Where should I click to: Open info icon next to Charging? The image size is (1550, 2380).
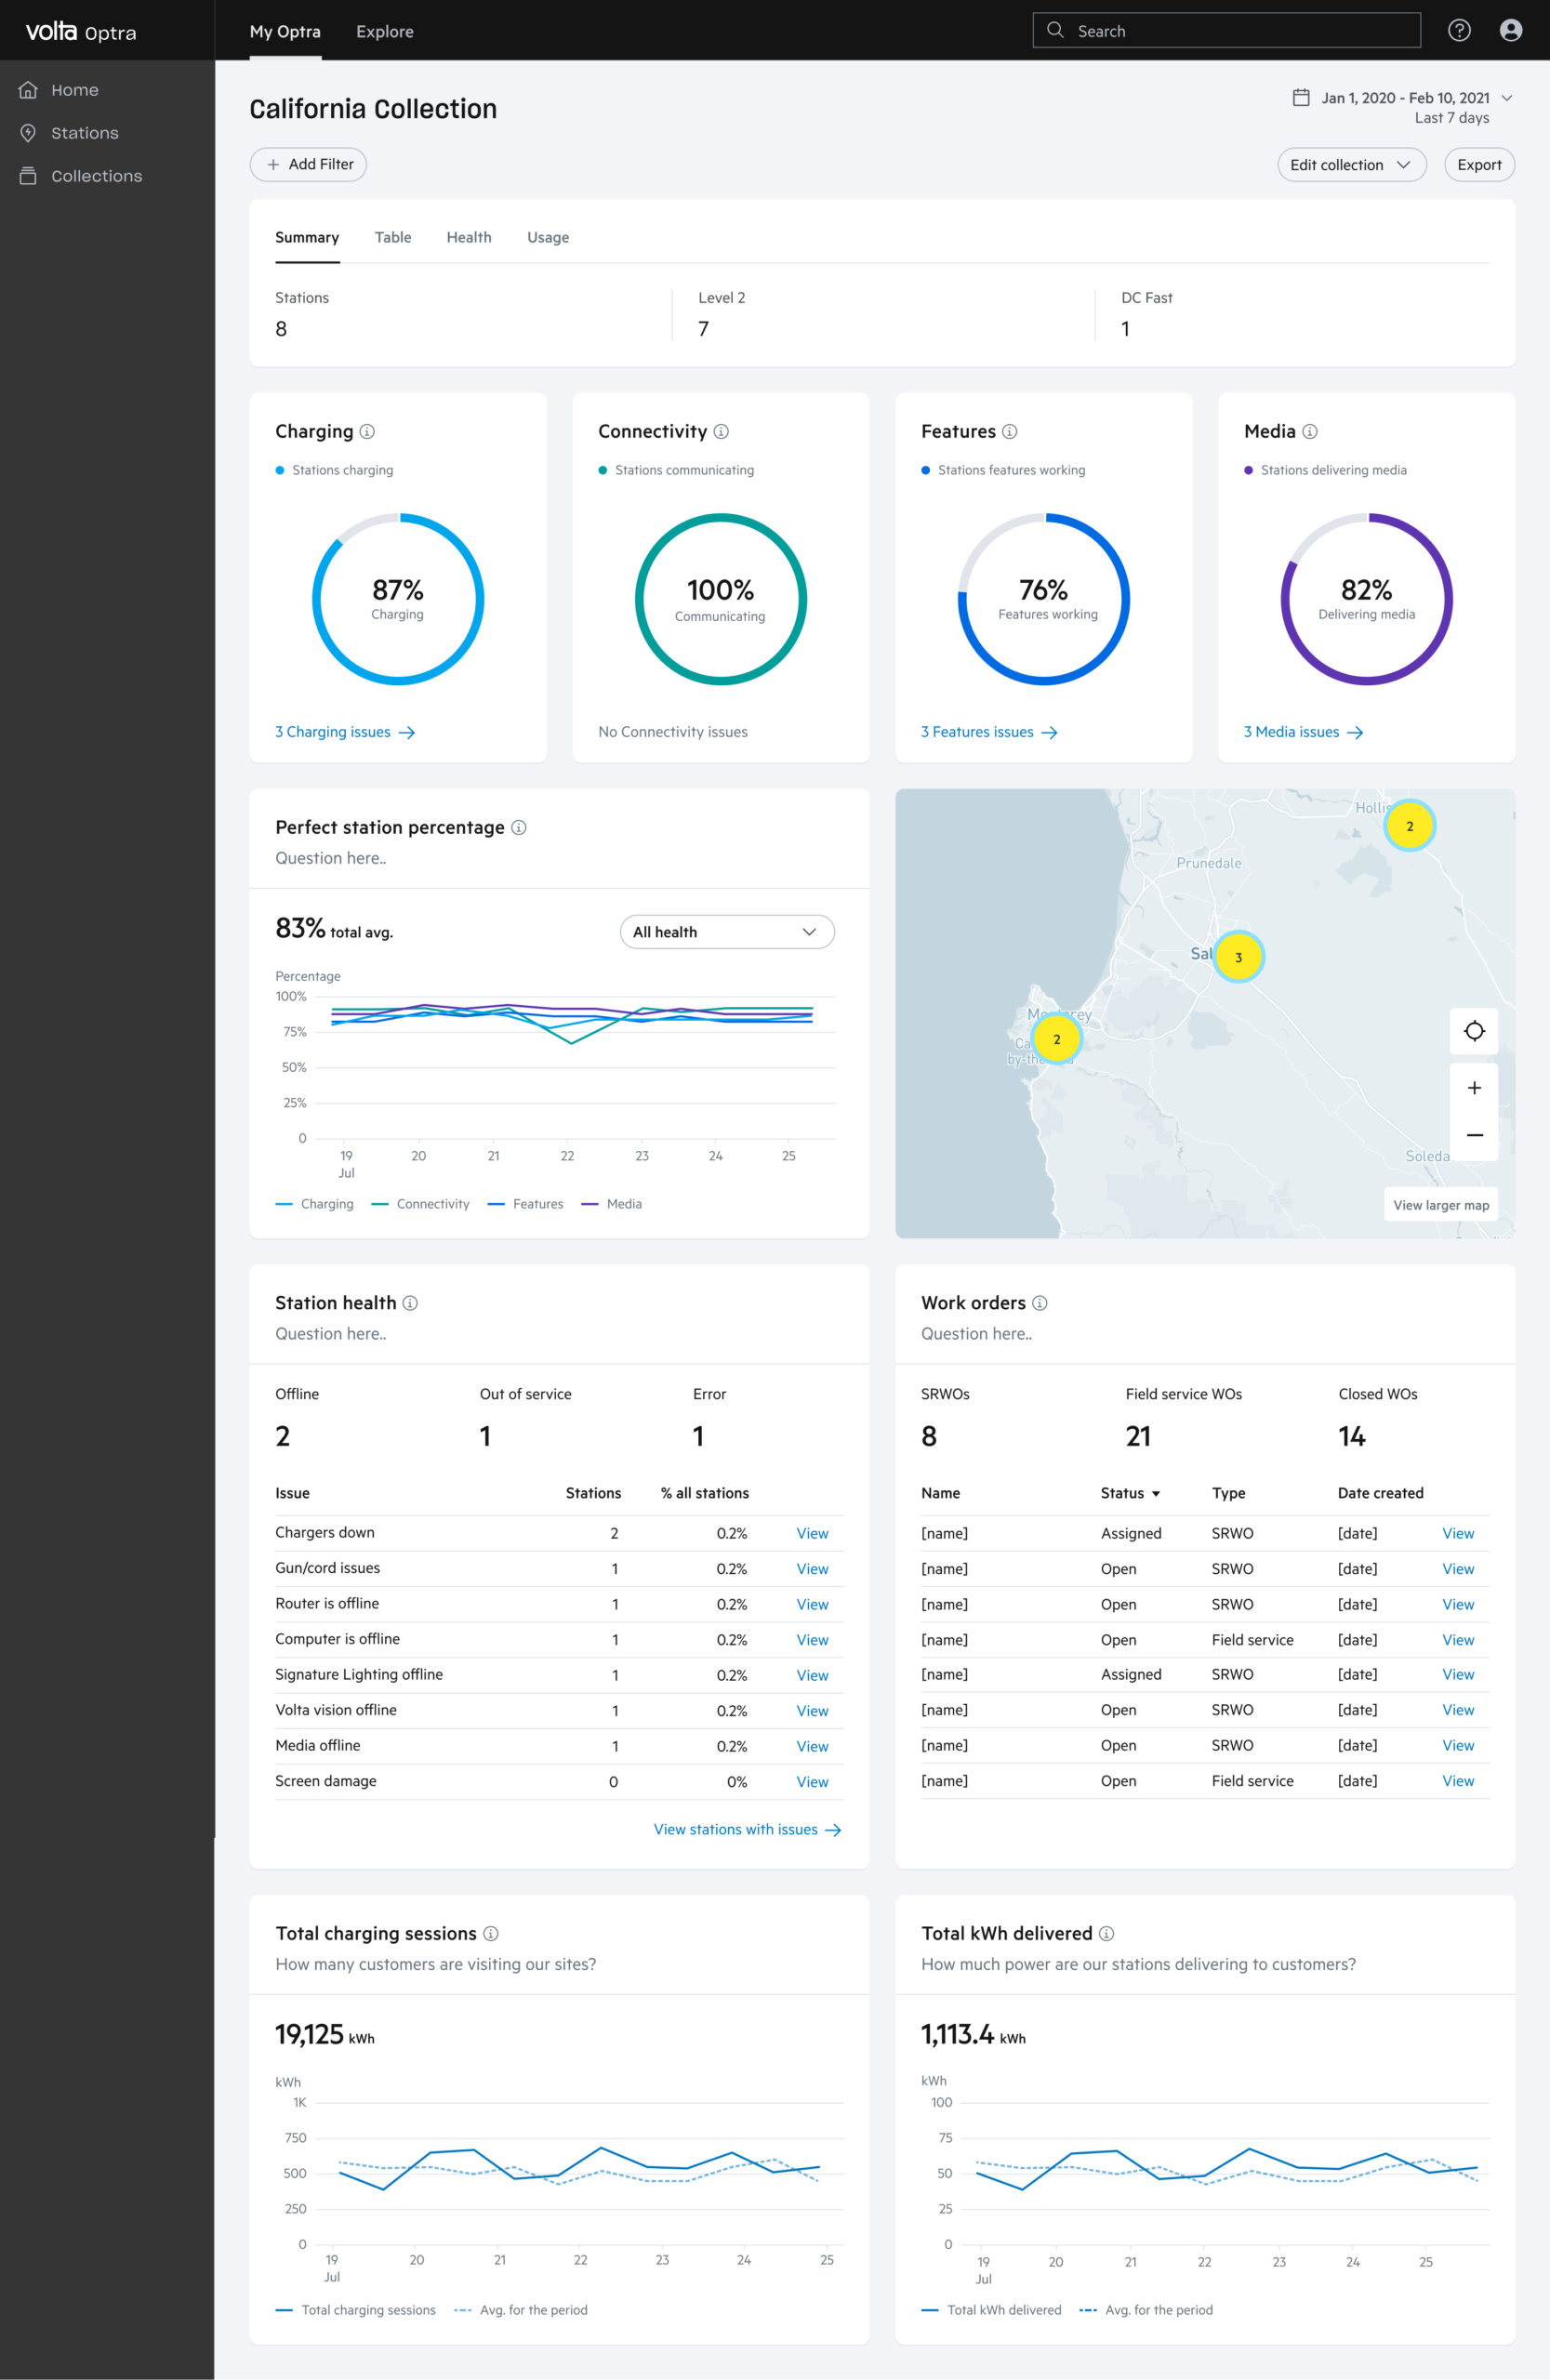pos(367,432)
